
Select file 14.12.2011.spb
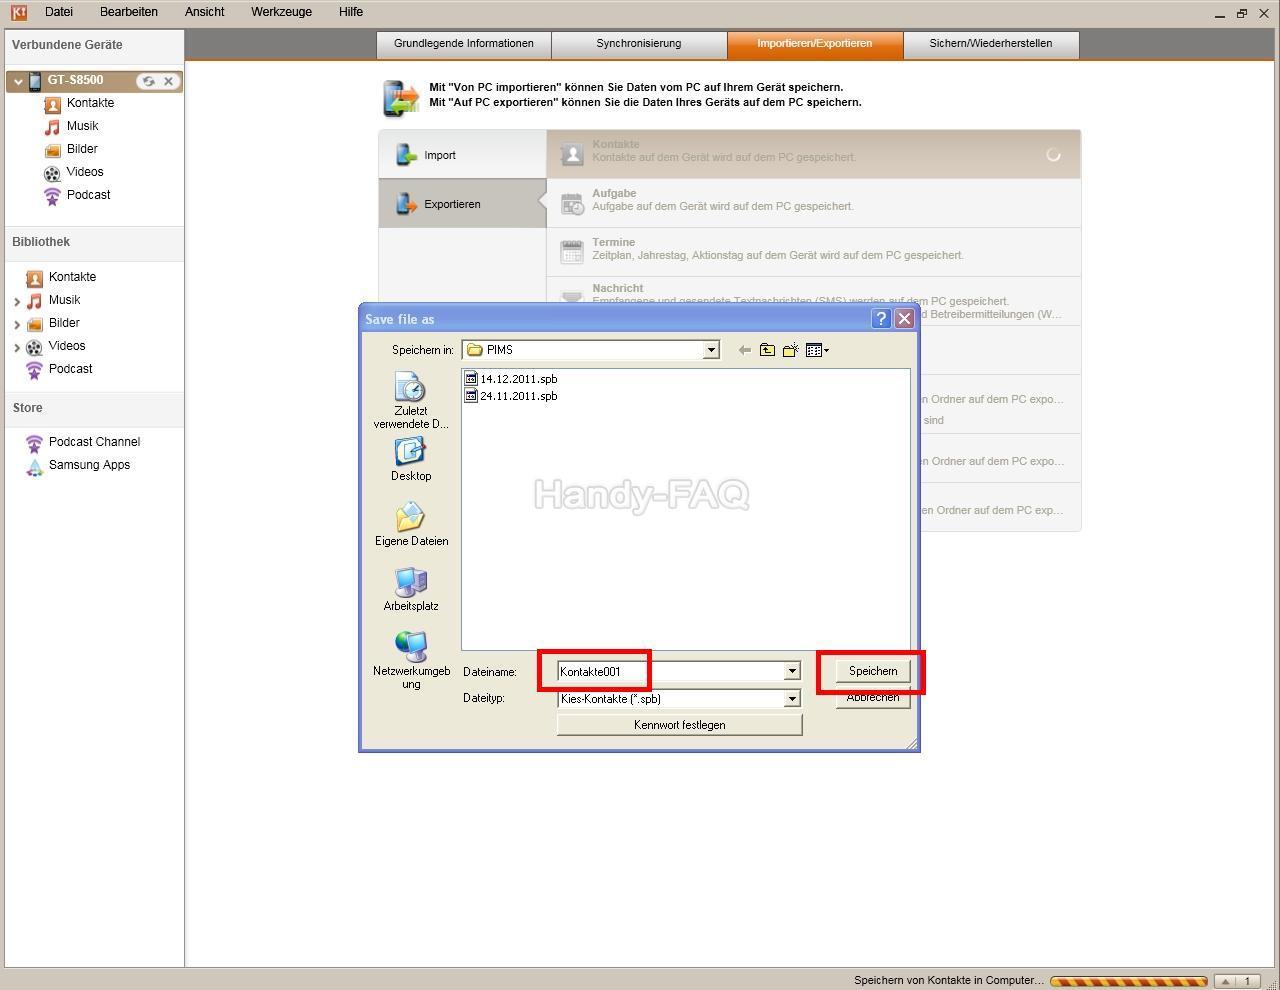tap(511, 379)
